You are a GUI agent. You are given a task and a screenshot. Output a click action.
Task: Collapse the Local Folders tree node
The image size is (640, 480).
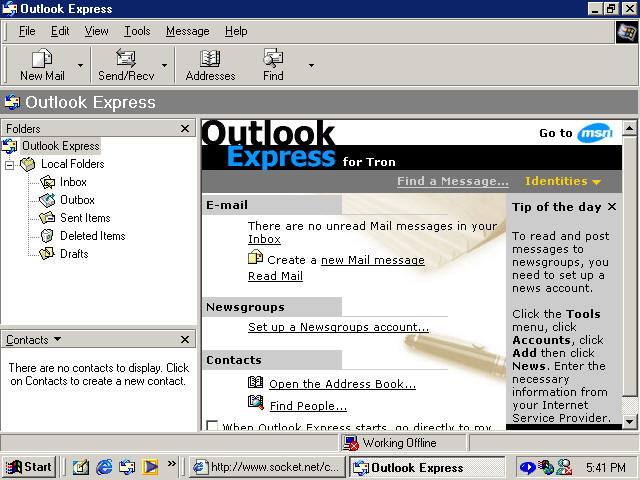click(x=10, y=165)
